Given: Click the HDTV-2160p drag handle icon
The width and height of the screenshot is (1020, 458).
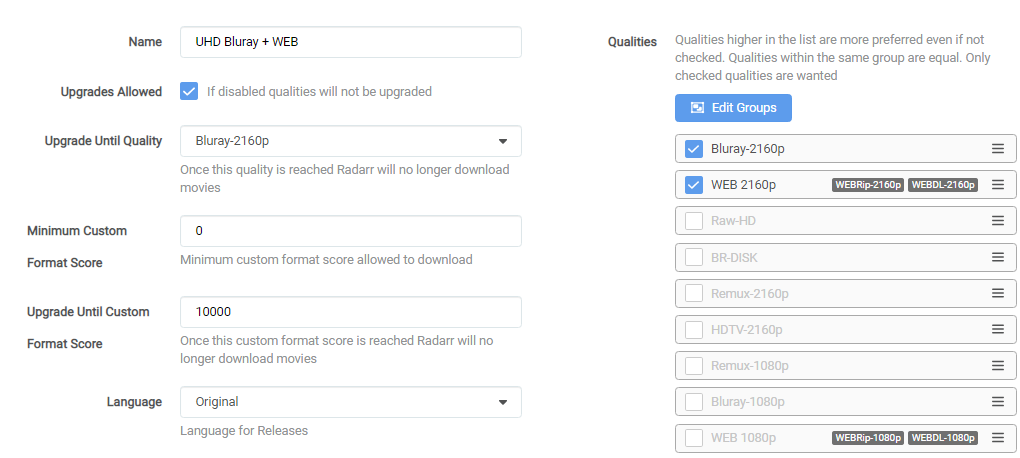Looking at the screenshot, I should (x=997, y=329).
